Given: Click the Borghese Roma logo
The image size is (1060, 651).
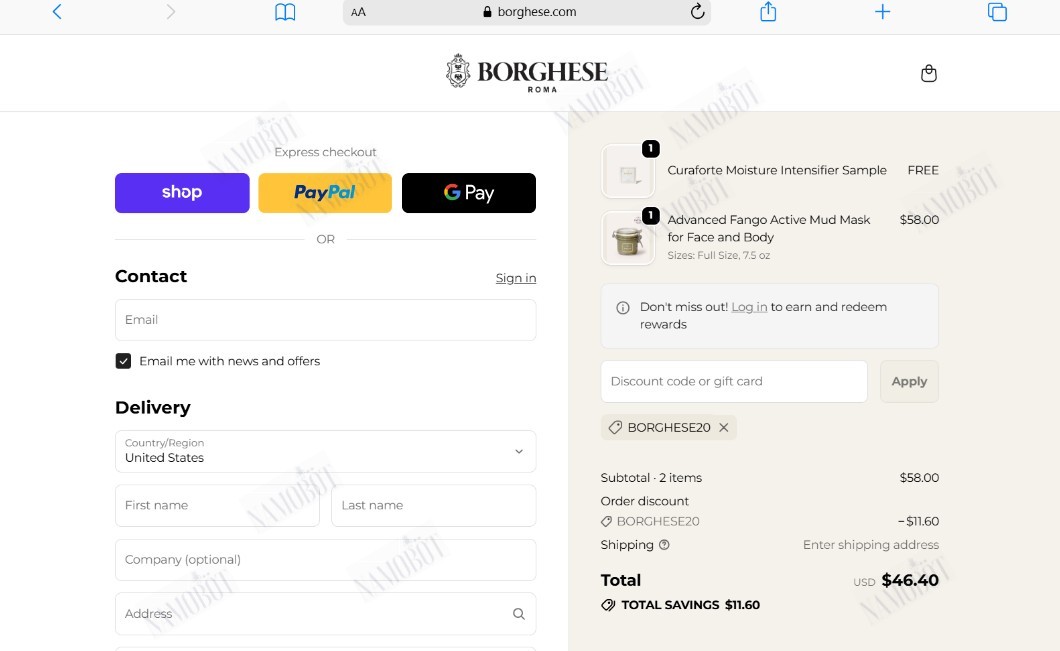Looking at the screenshot, I should pyautogui.click(x=527, y=72).
